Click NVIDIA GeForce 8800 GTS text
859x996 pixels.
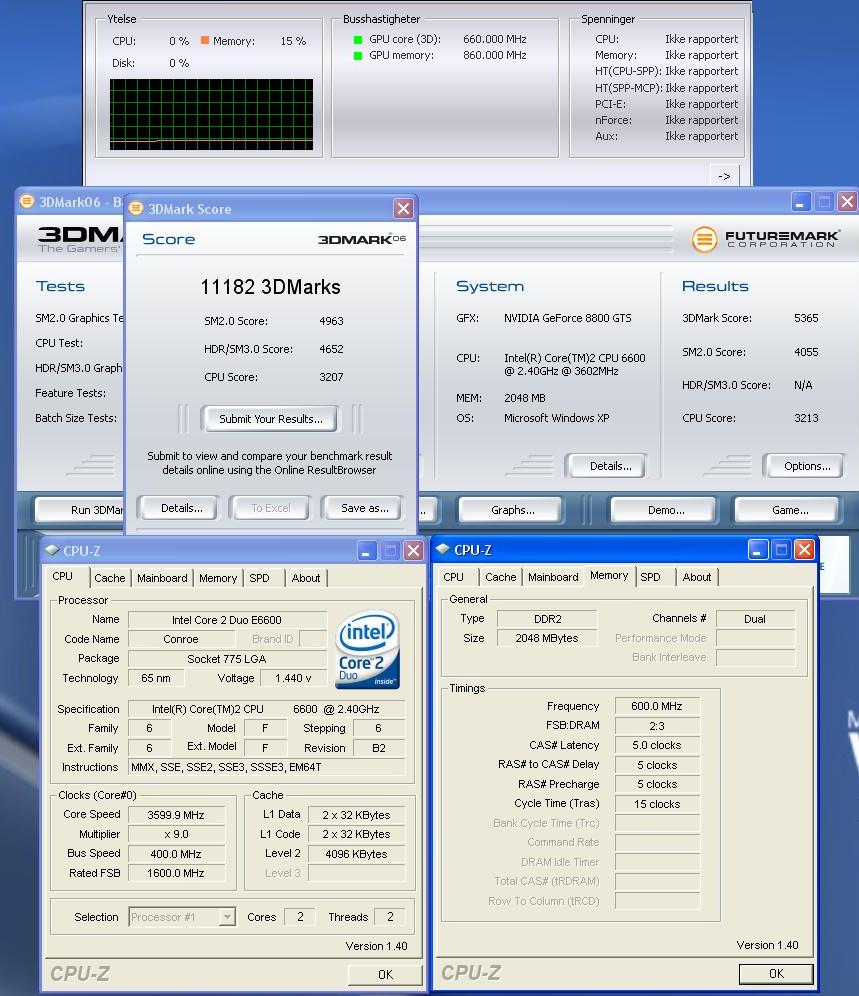568,318
